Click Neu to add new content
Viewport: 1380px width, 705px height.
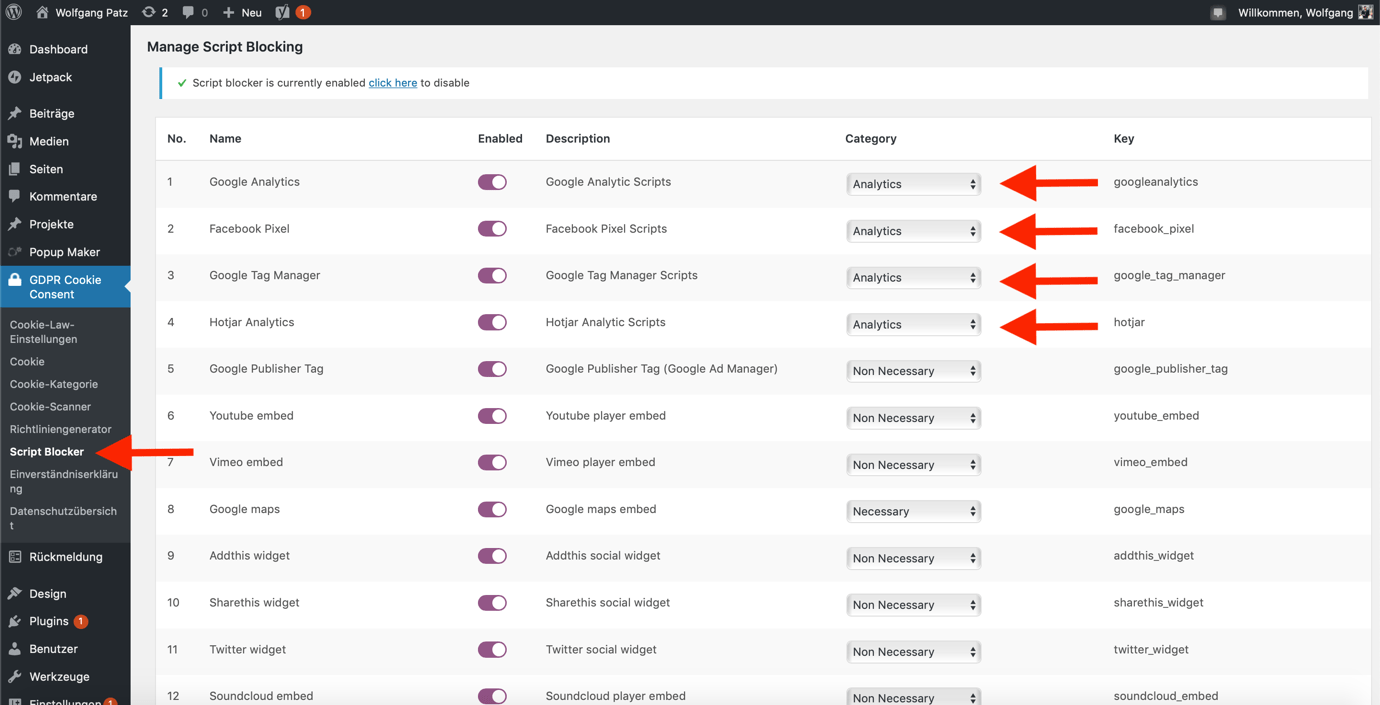251,13
